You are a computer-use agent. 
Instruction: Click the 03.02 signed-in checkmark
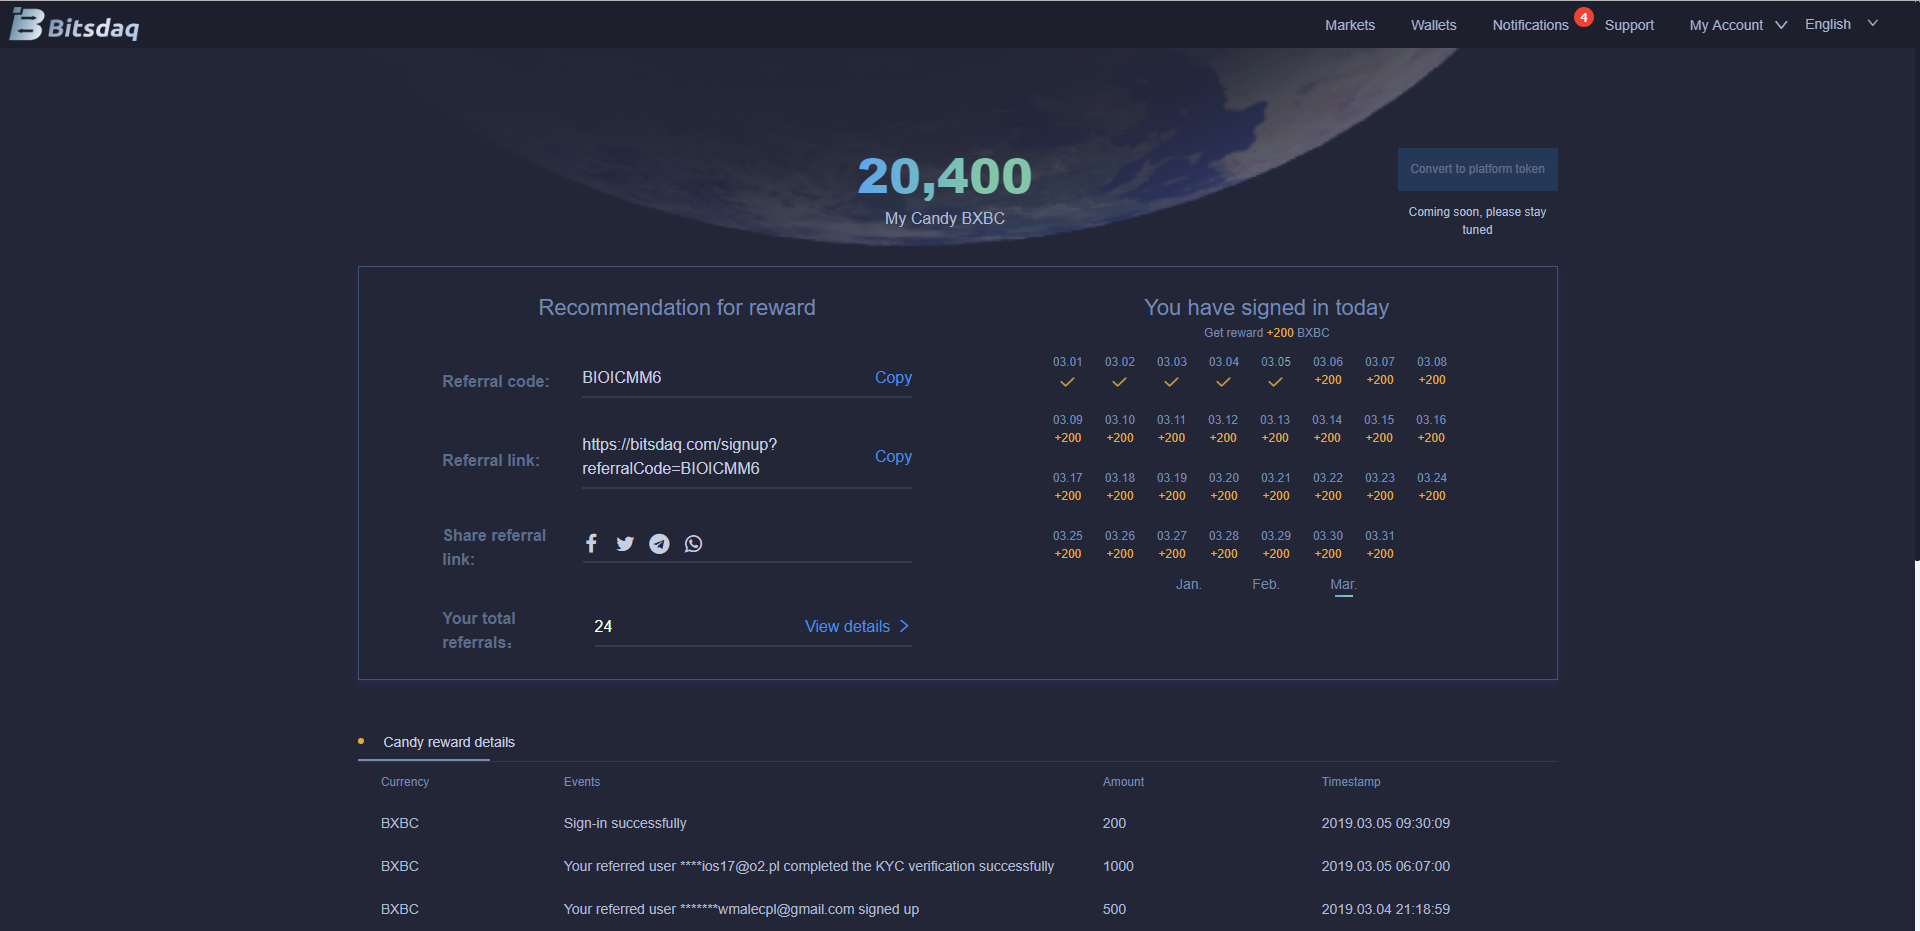pyautogui.click(x=1119, y=382)
